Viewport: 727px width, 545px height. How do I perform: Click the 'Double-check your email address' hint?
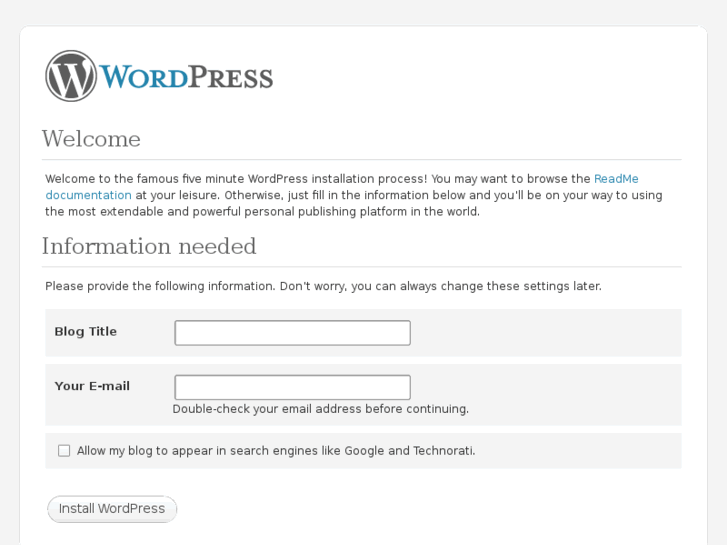(x=320, y=409)
